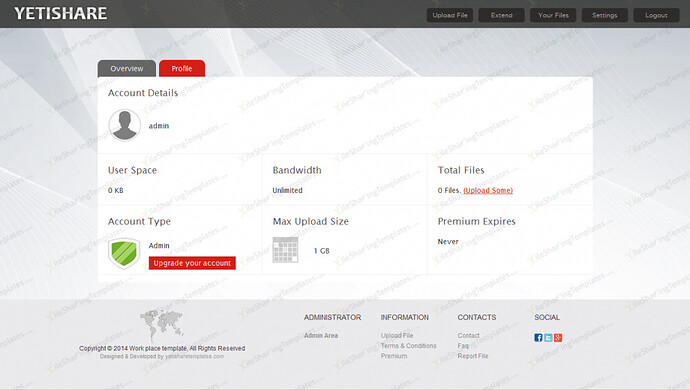This screenshot has width=690, height=390.
Task: Click the Unlimited bandwidth value
Action: pos(287,191)
